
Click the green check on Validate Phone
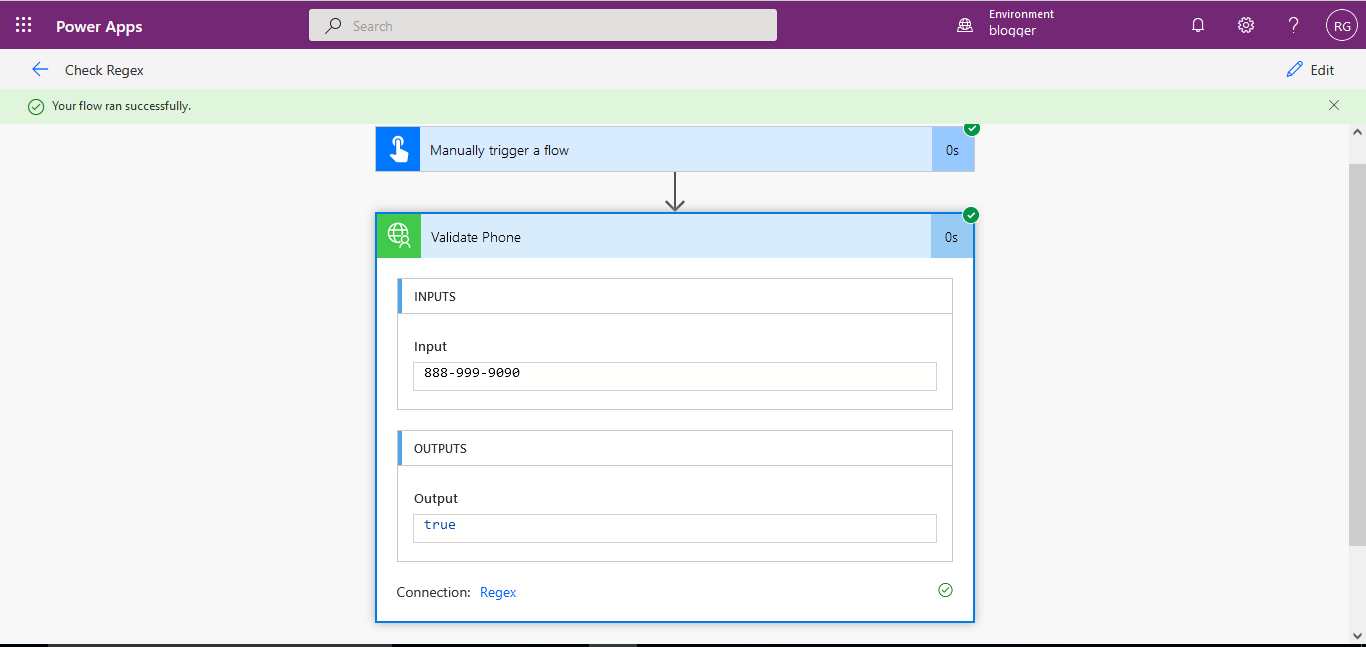pos(971,215)
